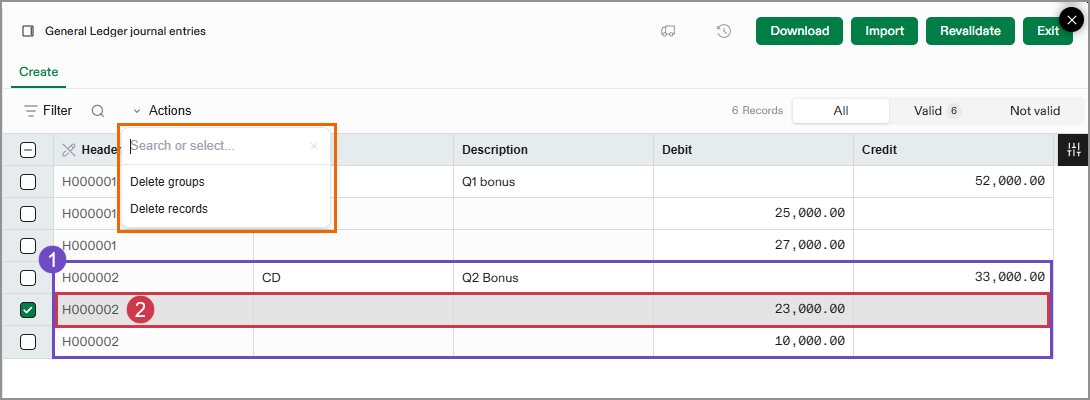Uncheck the selected H000002 row checkbox
Viewport: 1090px width, 400px height.
pyautogui.click(x=28, y=310)
